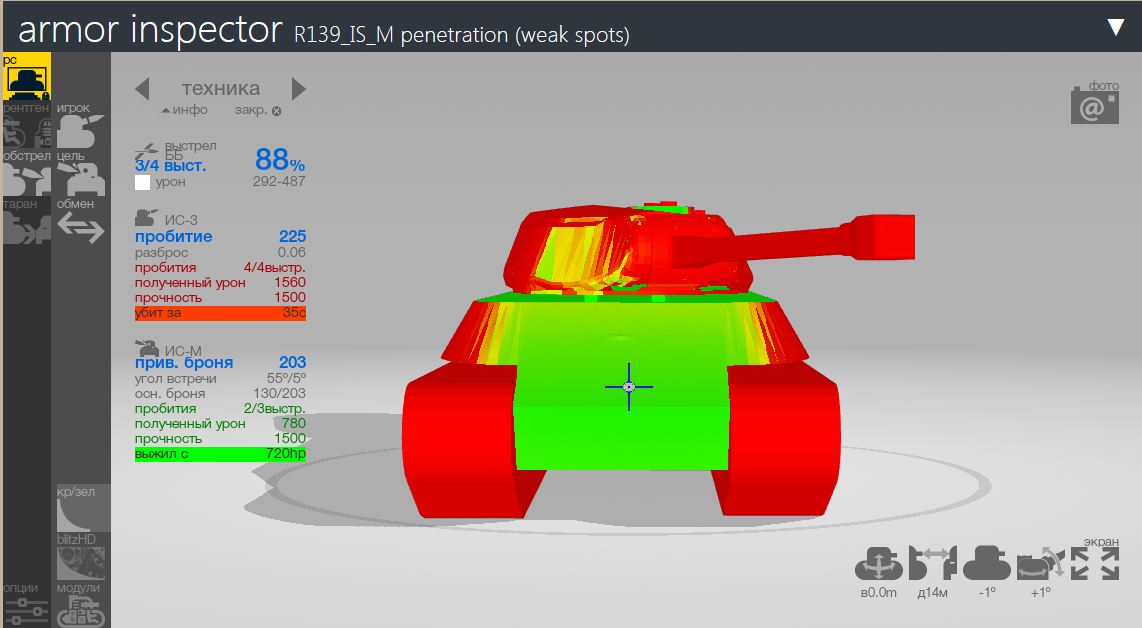Switch to the рентген x-ray mode
1142x628 pixels.
26,125
